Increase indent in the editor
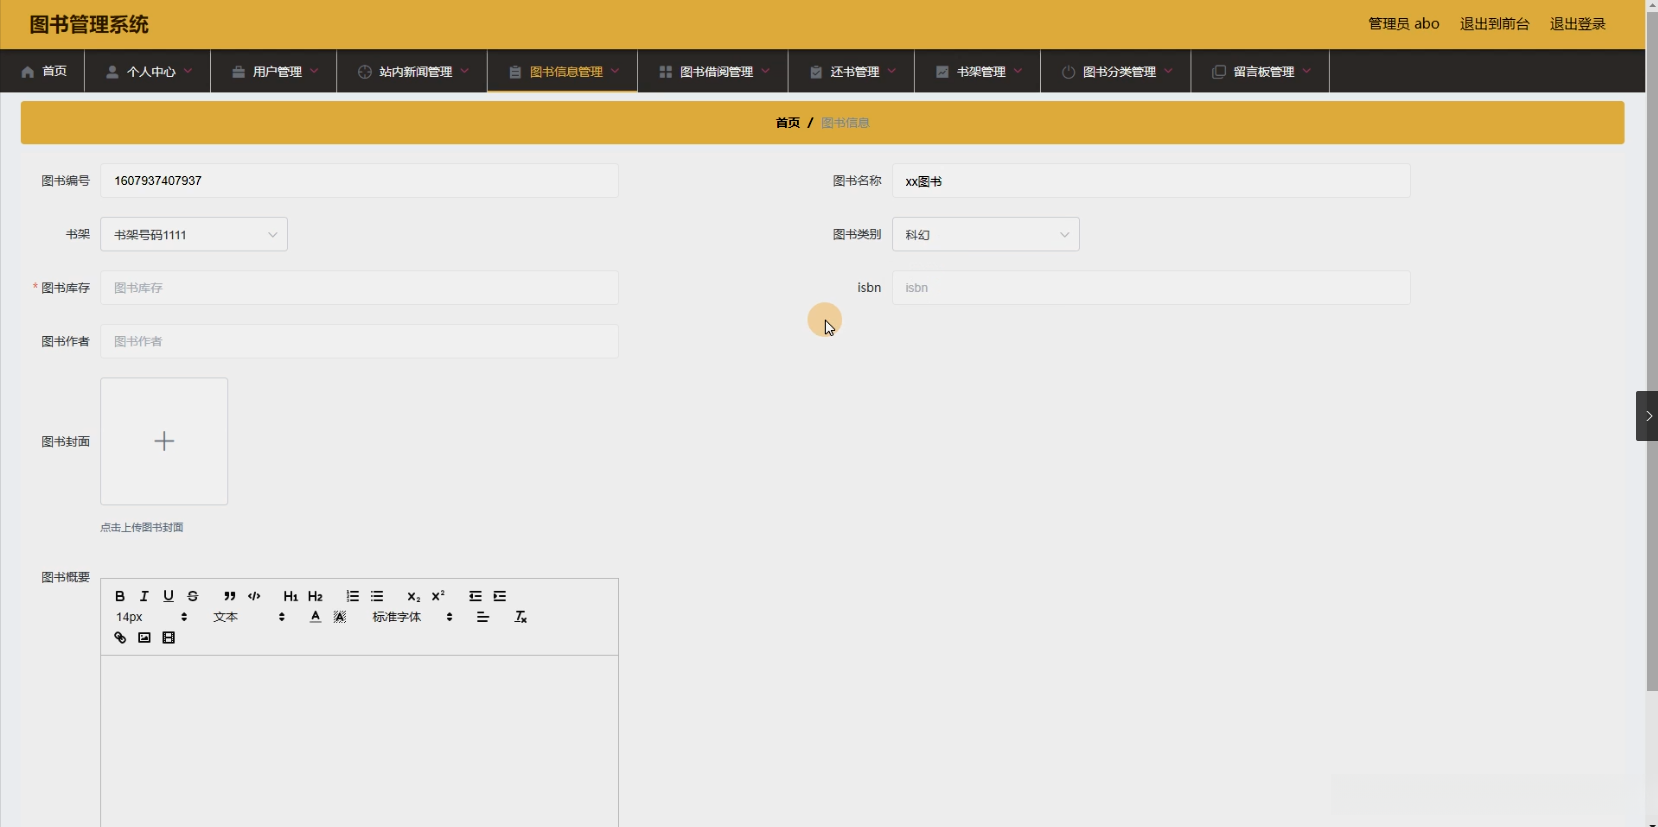The image size is (1658, 827). (x=500, y=596)
